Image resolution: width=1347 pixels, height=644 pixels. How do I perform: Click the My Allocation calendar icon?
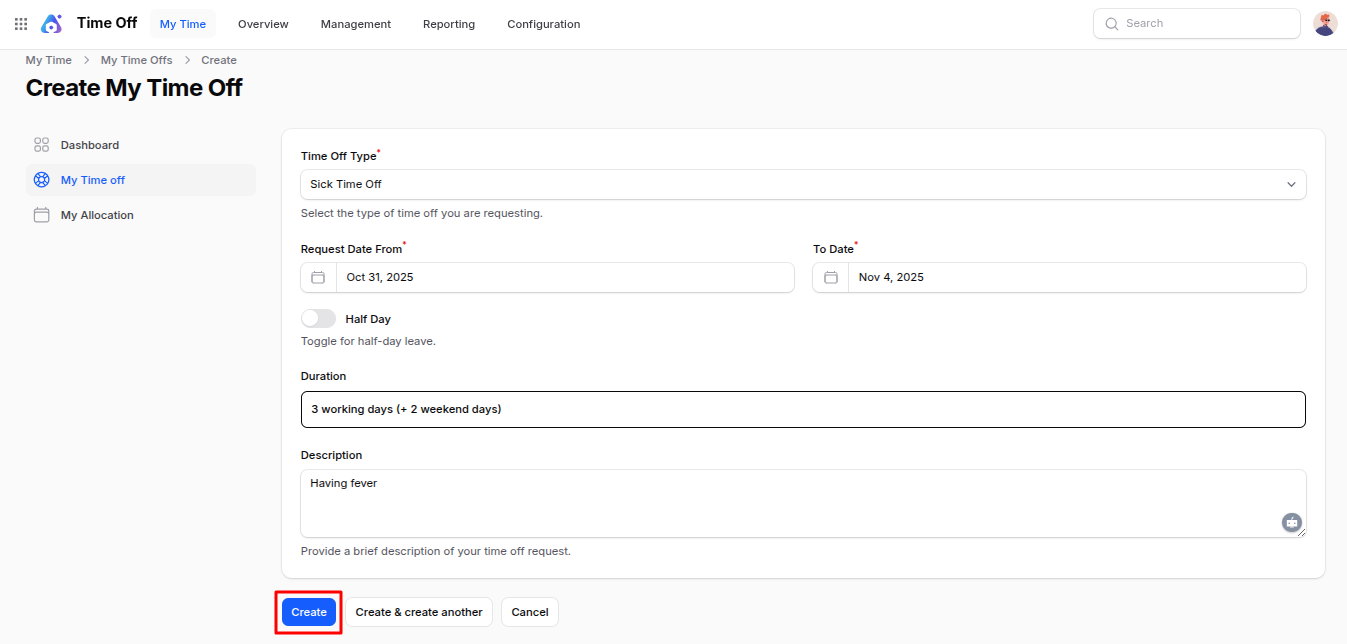click(x=41, y=215)
